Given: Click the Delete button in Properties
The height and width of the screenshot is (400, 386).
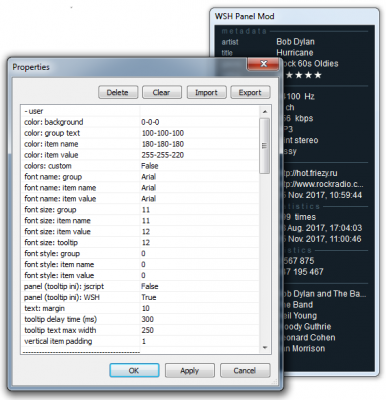Looking at the screenshot, I should click(118, 92).
